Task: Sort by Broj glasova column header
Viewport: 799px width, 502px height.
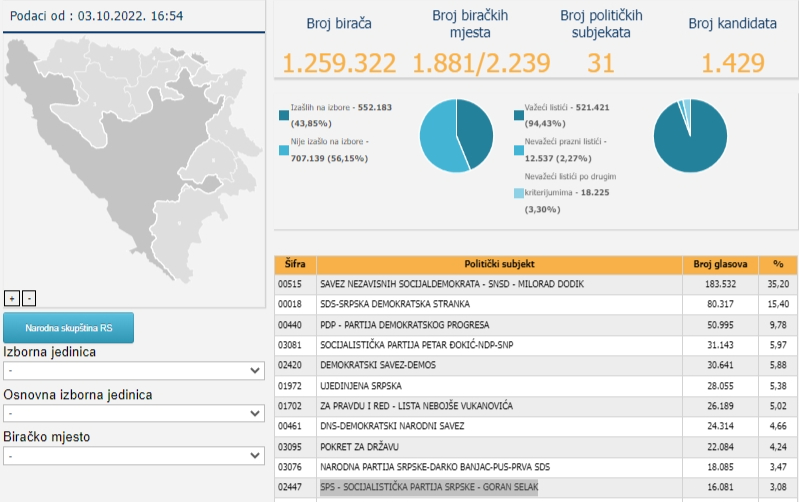Action: 720,264
